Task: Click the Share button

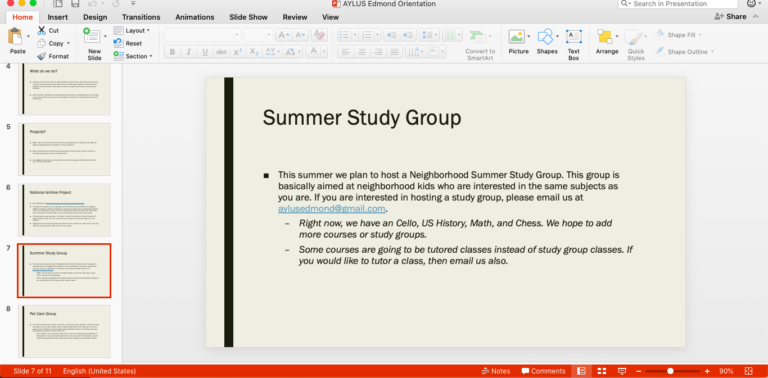Action: click(x=730, y=17)
